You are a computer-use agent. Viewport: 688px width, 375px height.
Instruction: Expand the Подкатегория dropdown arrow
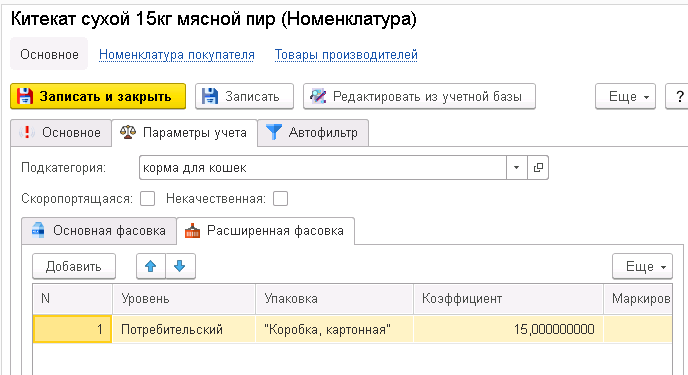tap(516, 168)
